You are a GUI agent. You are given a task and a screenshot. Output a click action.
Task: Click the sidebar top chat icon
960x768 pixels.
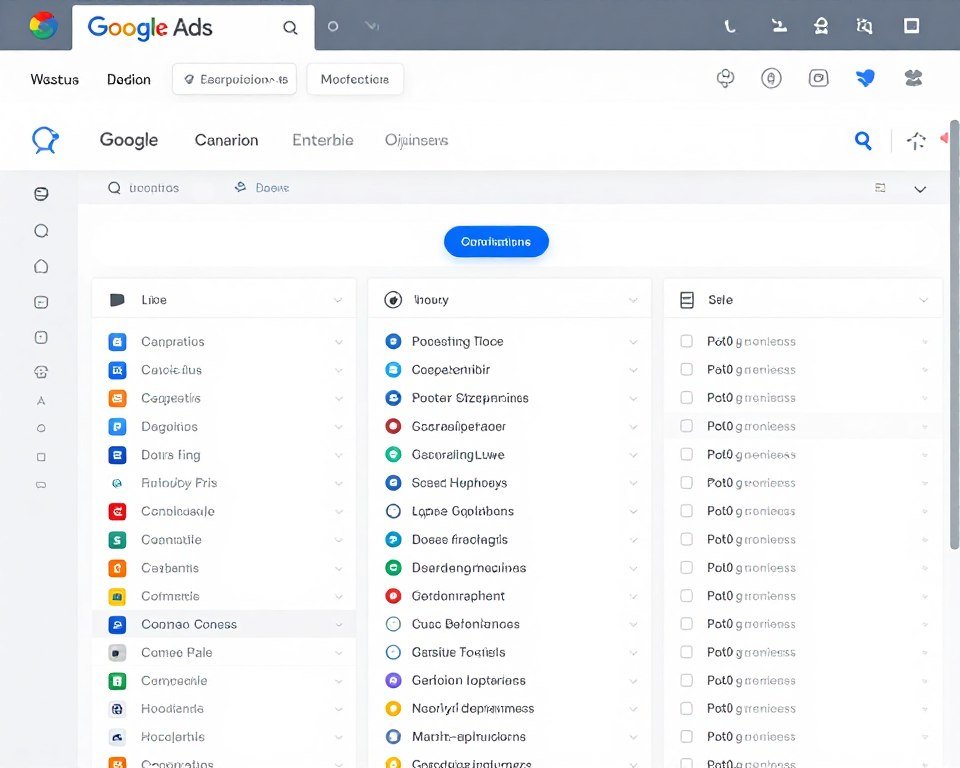click(41, 194)
